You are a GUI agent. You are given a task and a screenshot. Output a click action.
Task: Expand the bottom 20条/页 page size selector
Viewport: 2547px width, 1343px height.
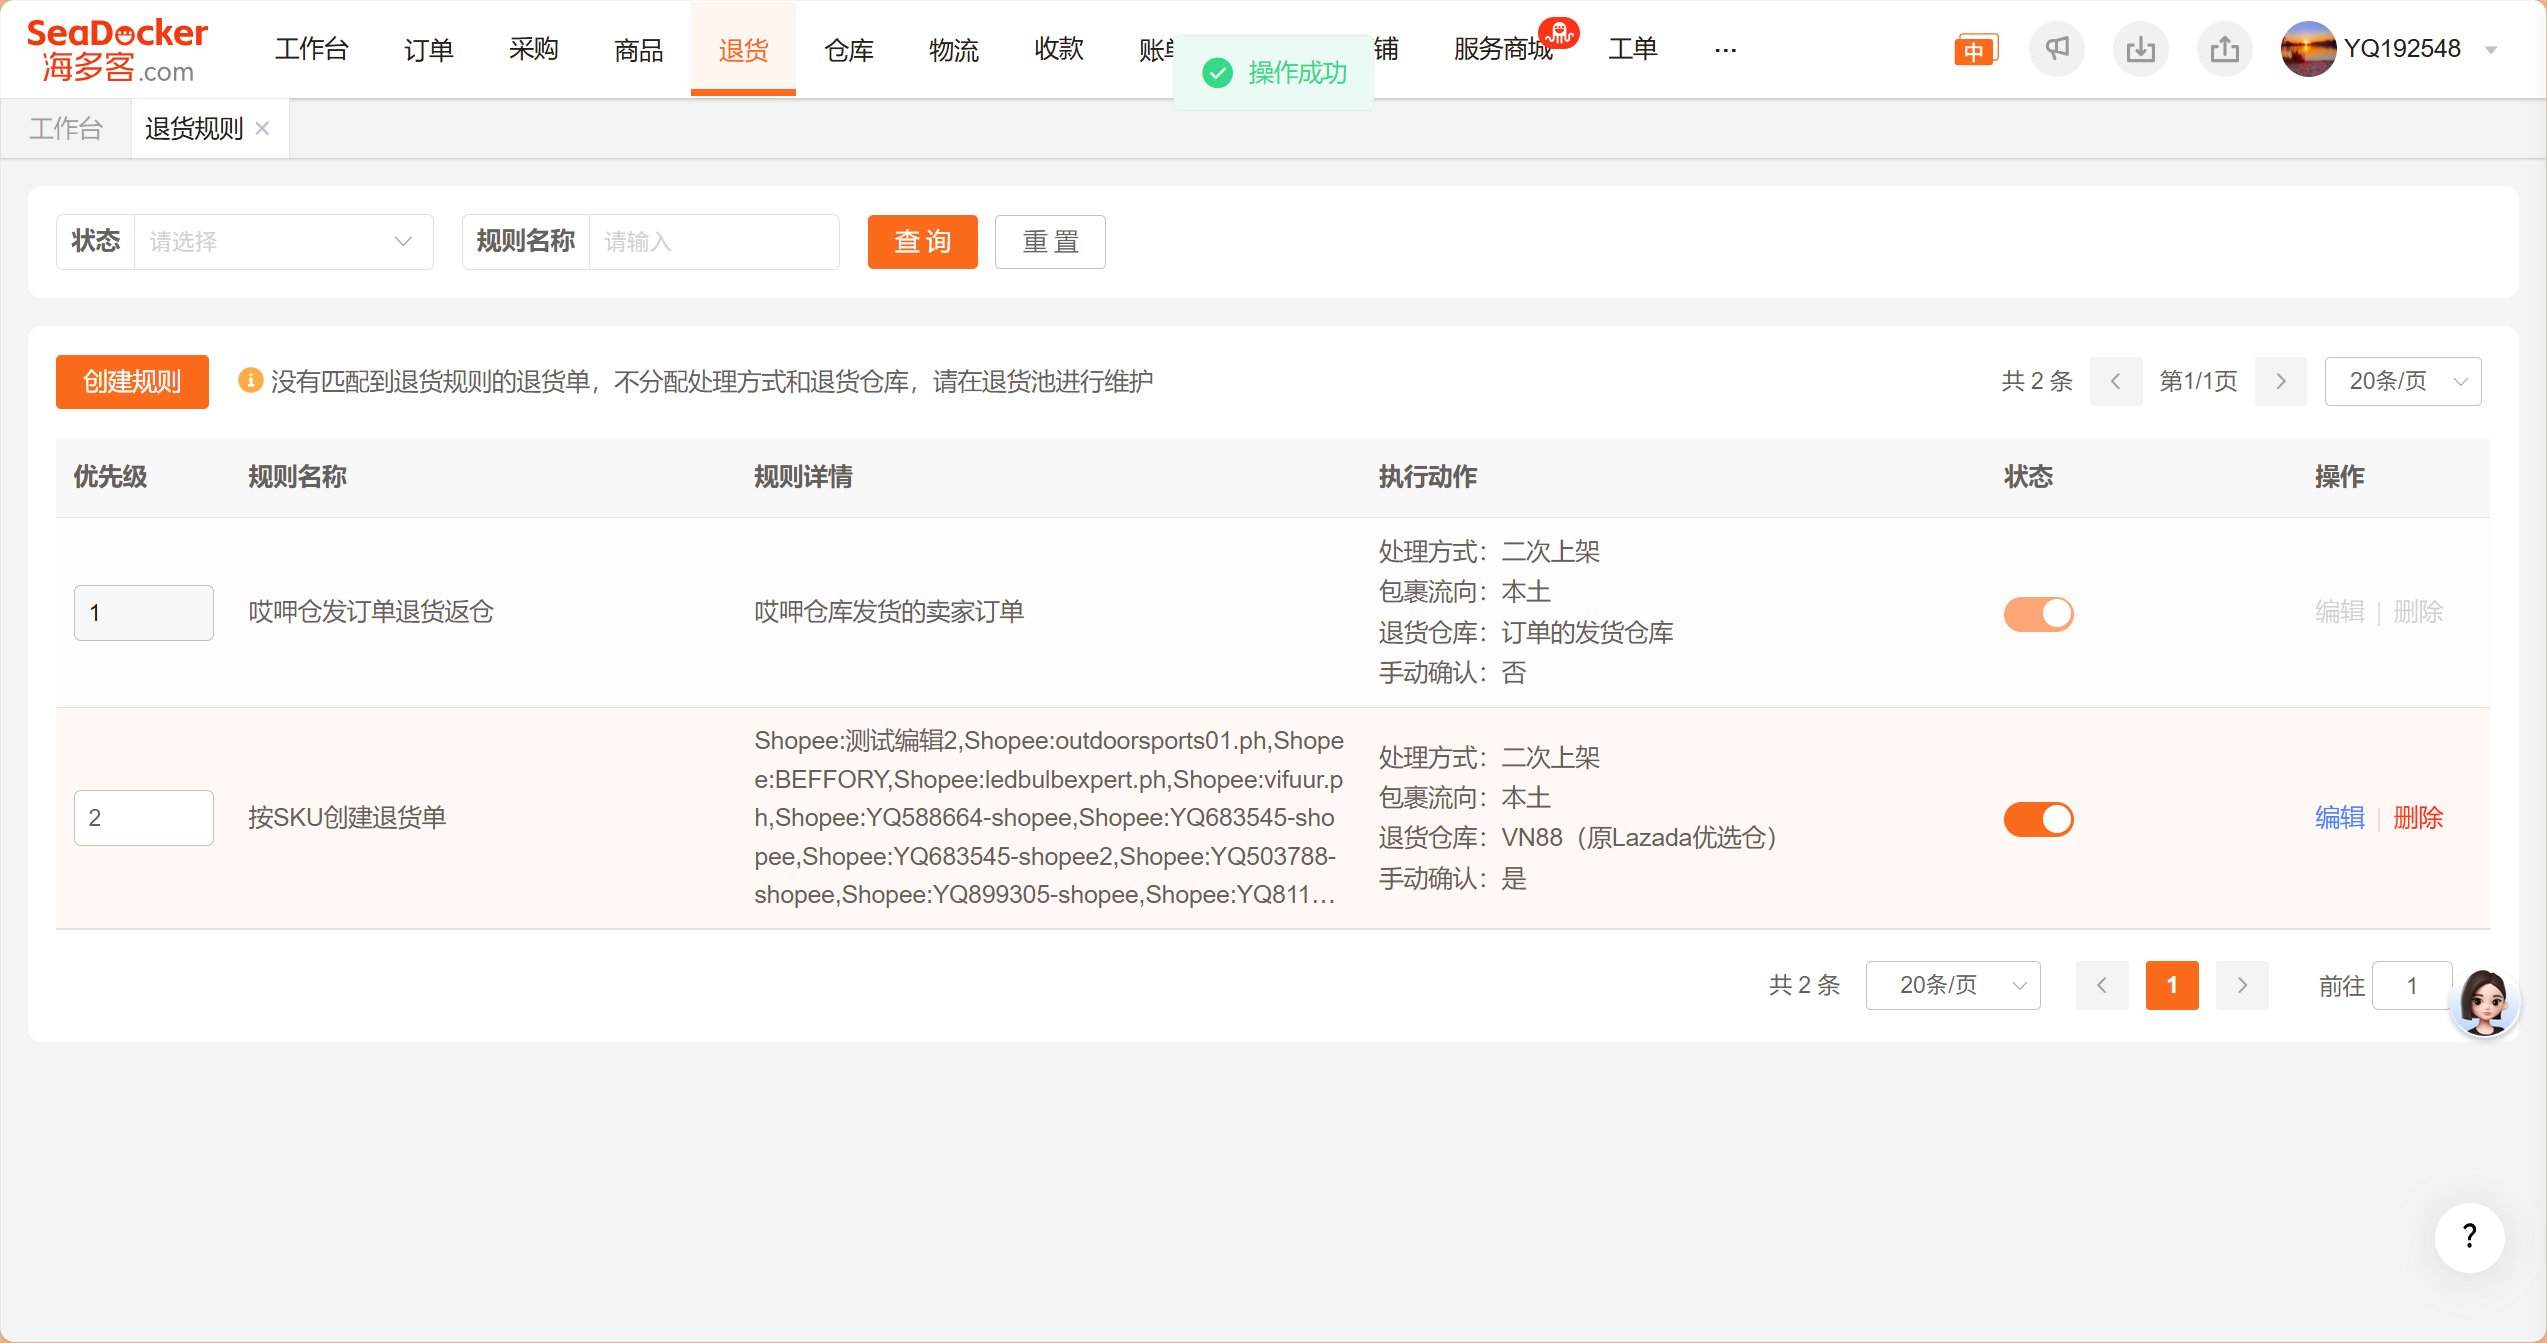(1952, 986)
